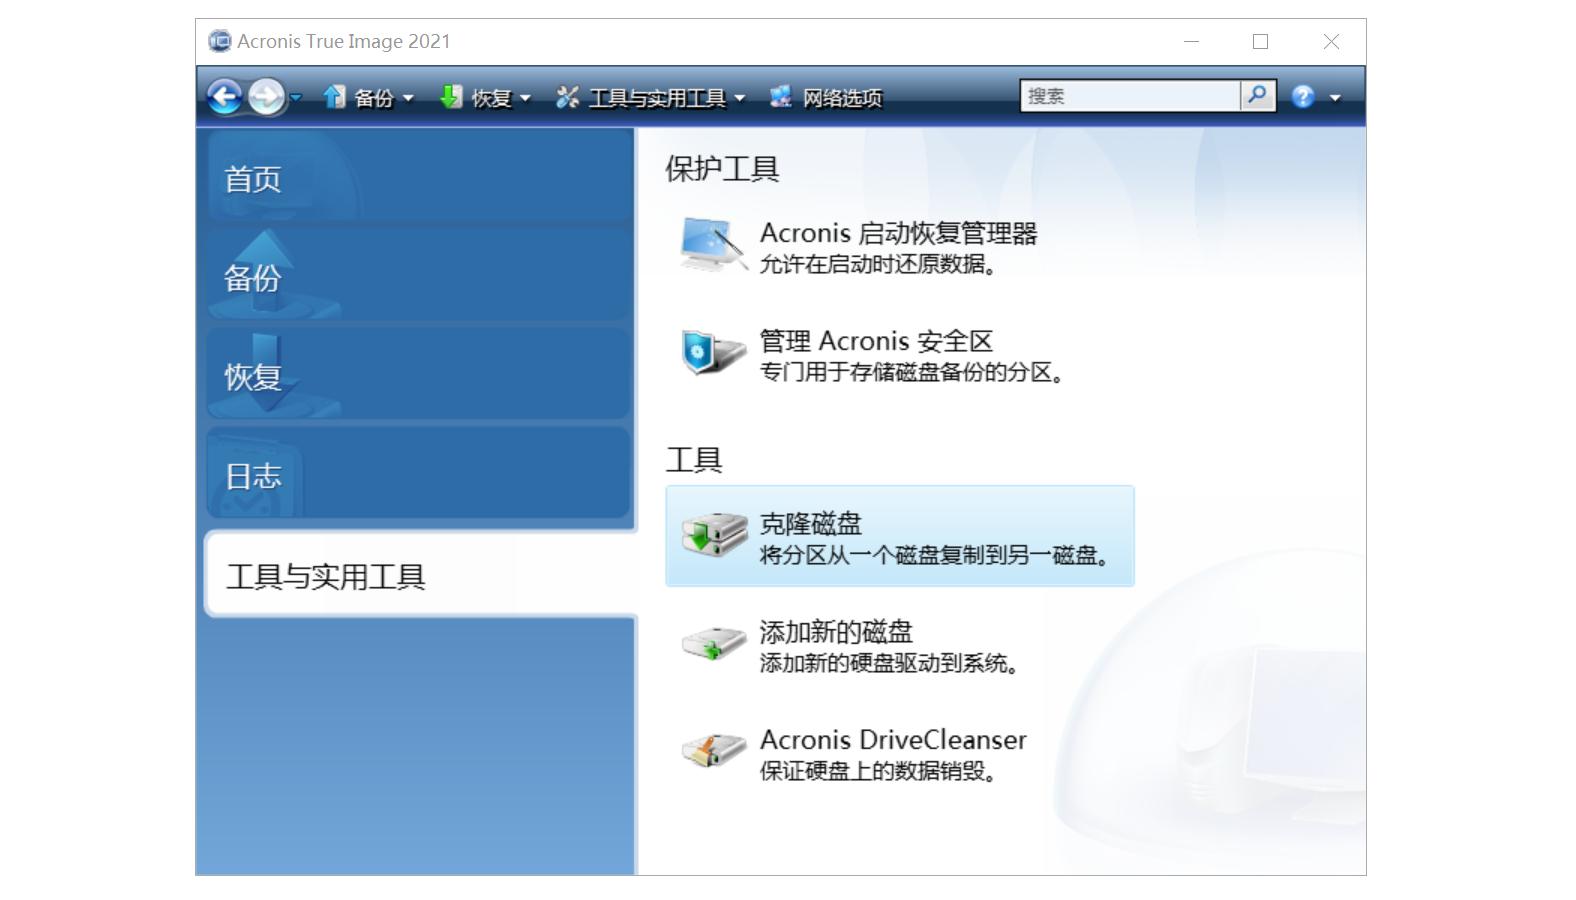Launch the 克隆磁盘 tool
Image resolution: width=1576 pixels, height=900 pixels.
900,536
